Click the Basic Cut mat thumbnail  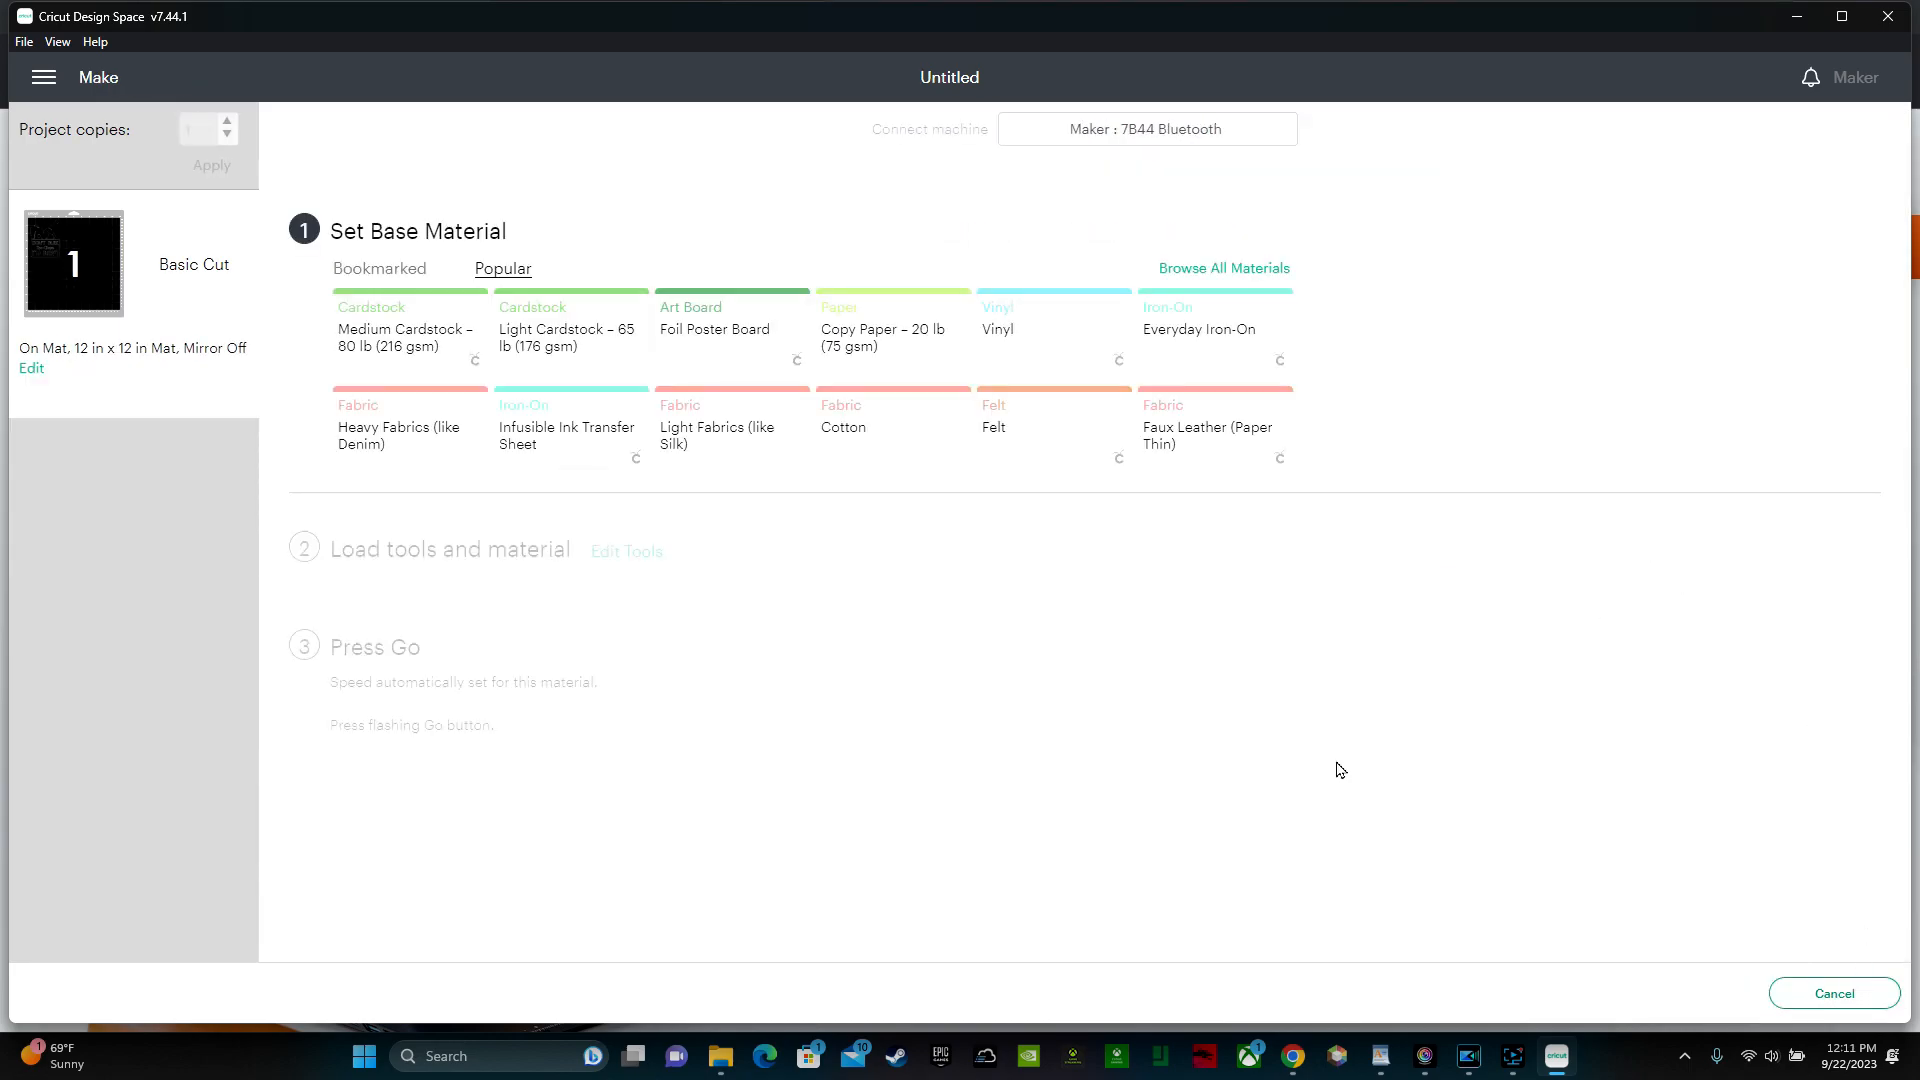(x=74, y=262)
